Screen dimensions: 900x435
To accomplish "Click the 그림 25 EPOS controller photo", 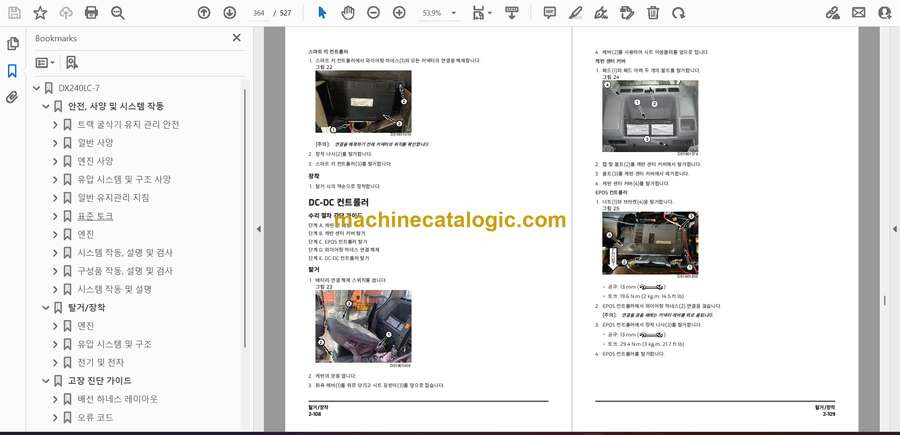I will [650, 243].
